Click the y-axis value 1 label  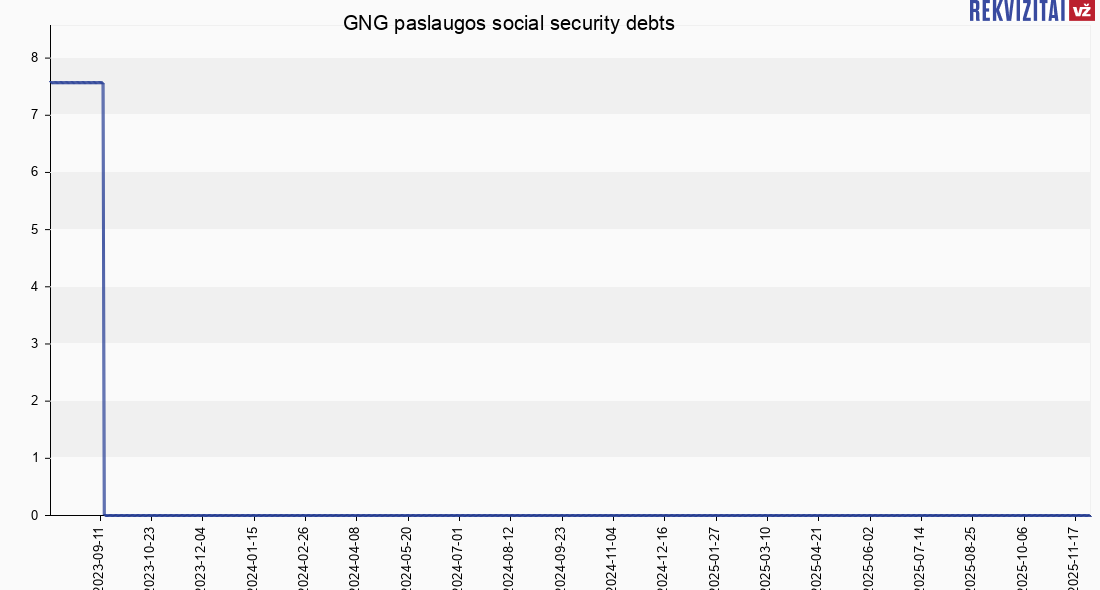click(x=34, y=459)
